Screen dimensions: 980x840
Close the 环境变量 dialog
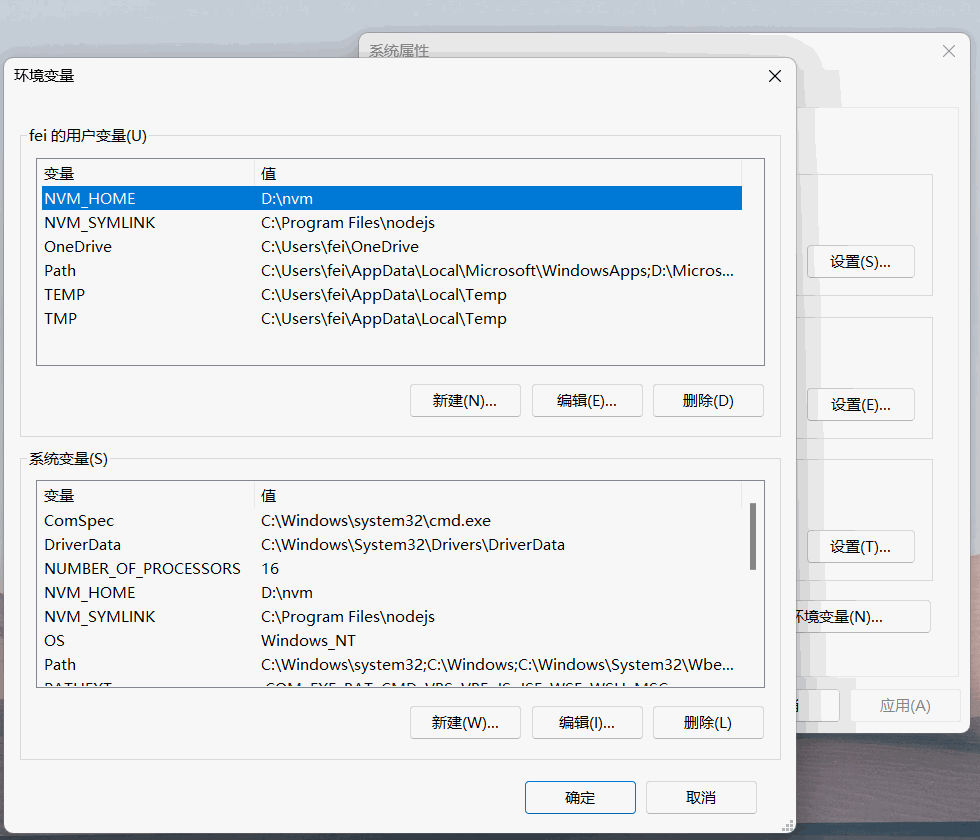pyautogui.click(x=774, y=76)
